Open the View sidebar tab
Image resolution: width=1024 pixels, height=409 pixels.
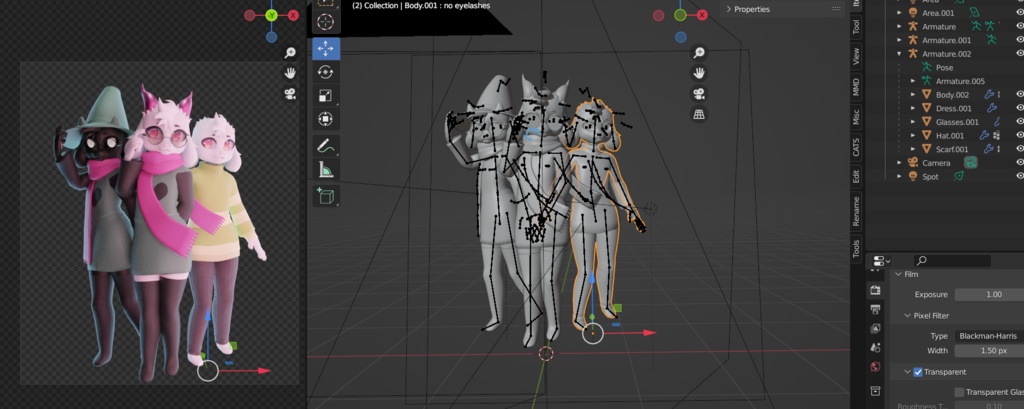tap(856, 56)
